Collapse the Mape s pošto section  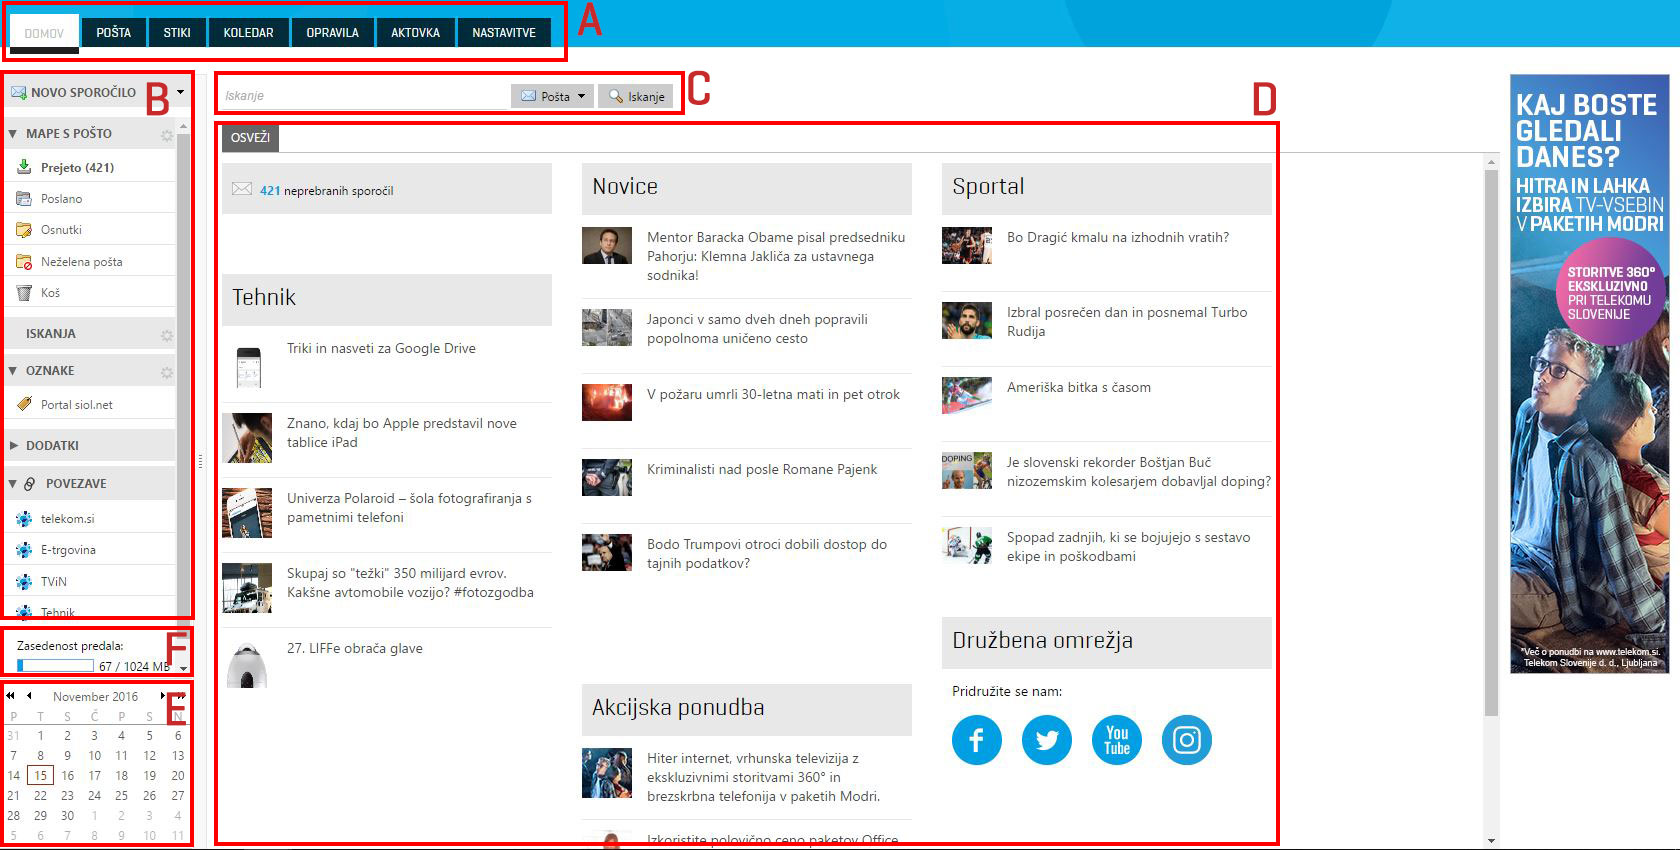(x=13, y=134)
